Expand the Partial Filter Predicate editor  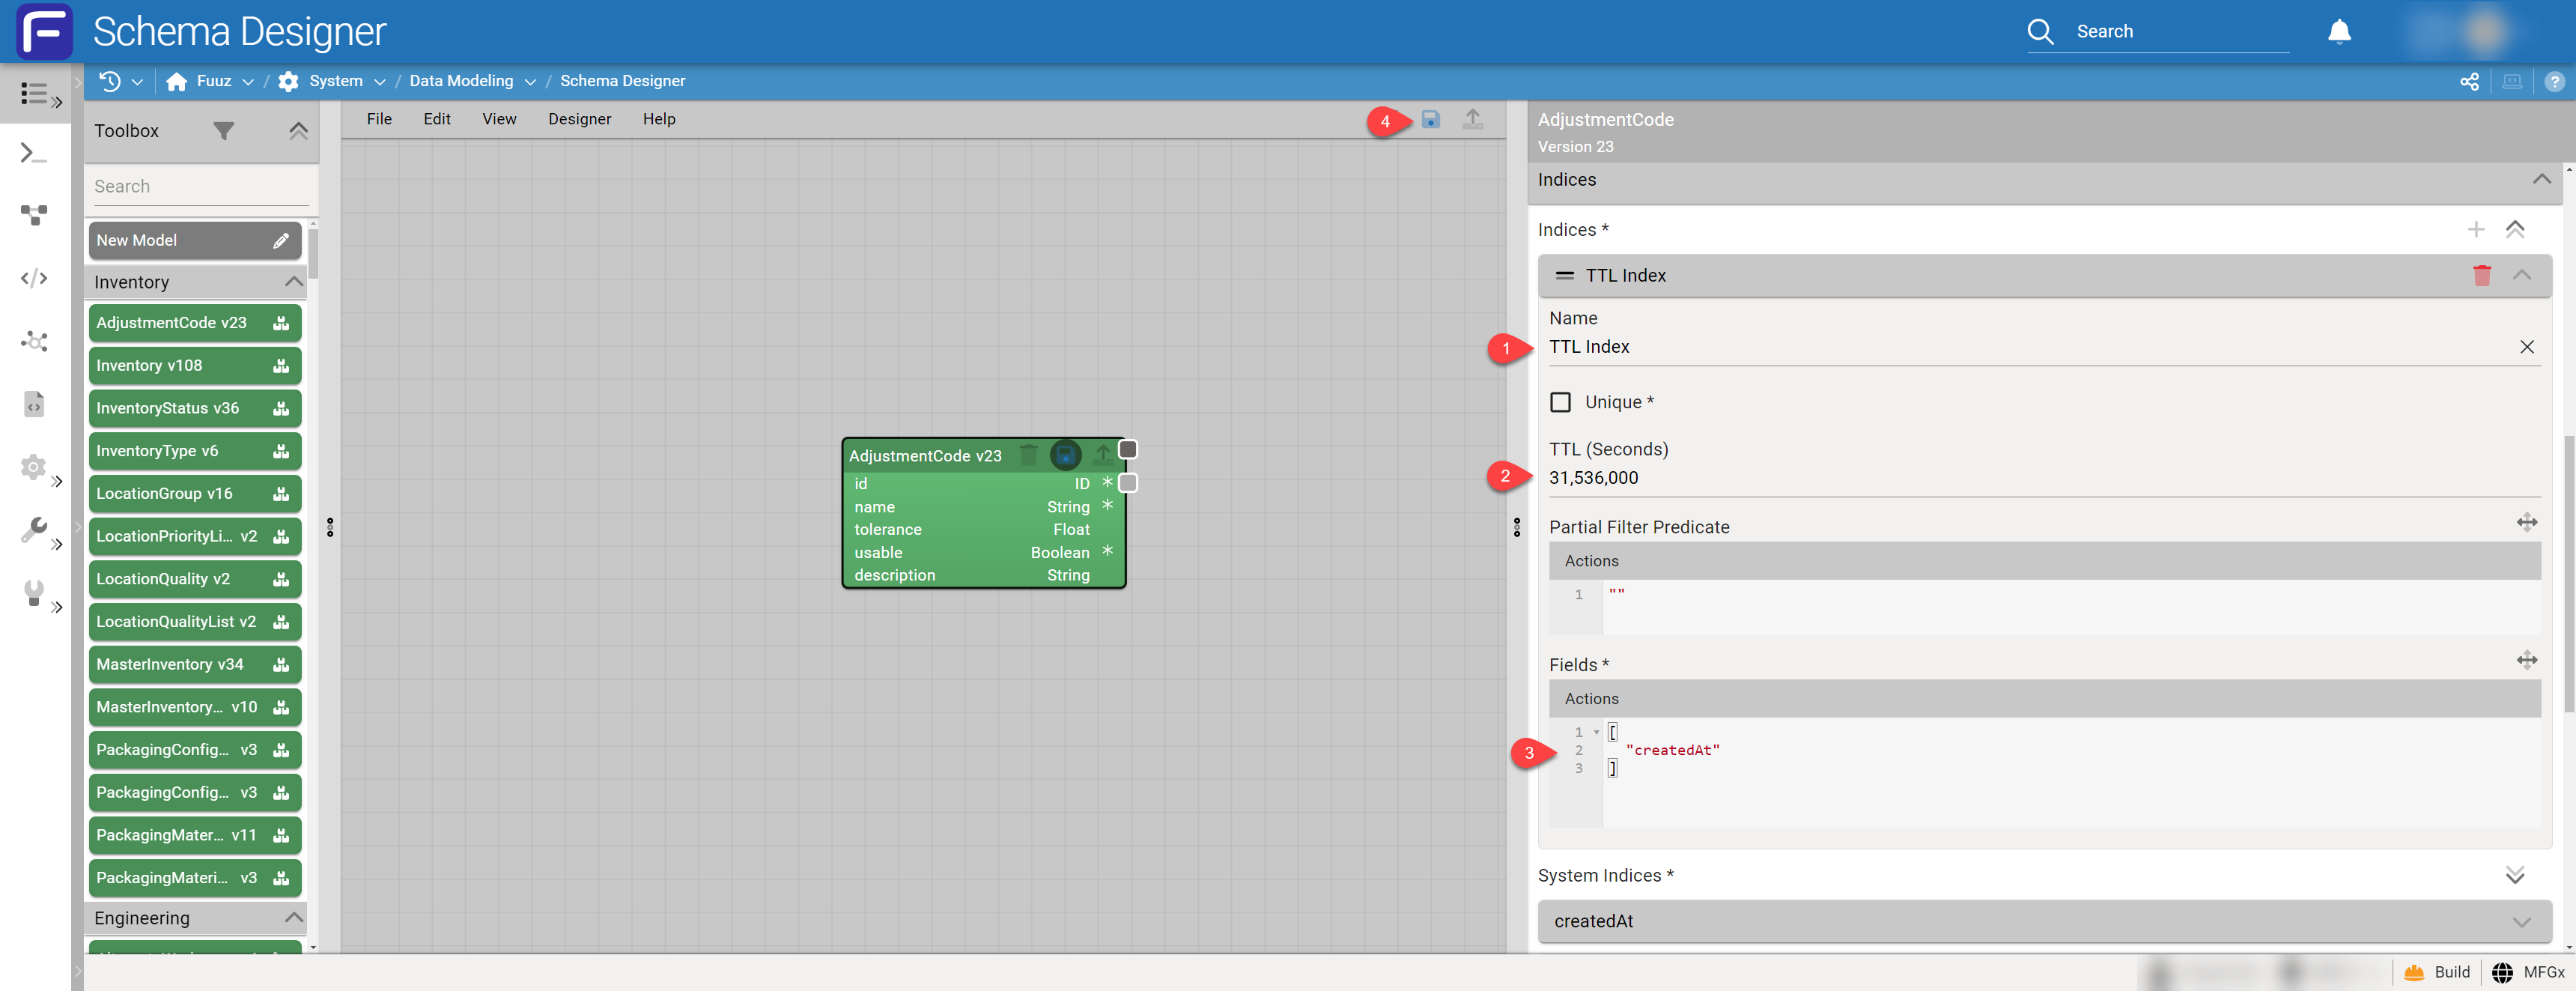pyautogui.click(x=2527, y=522)
